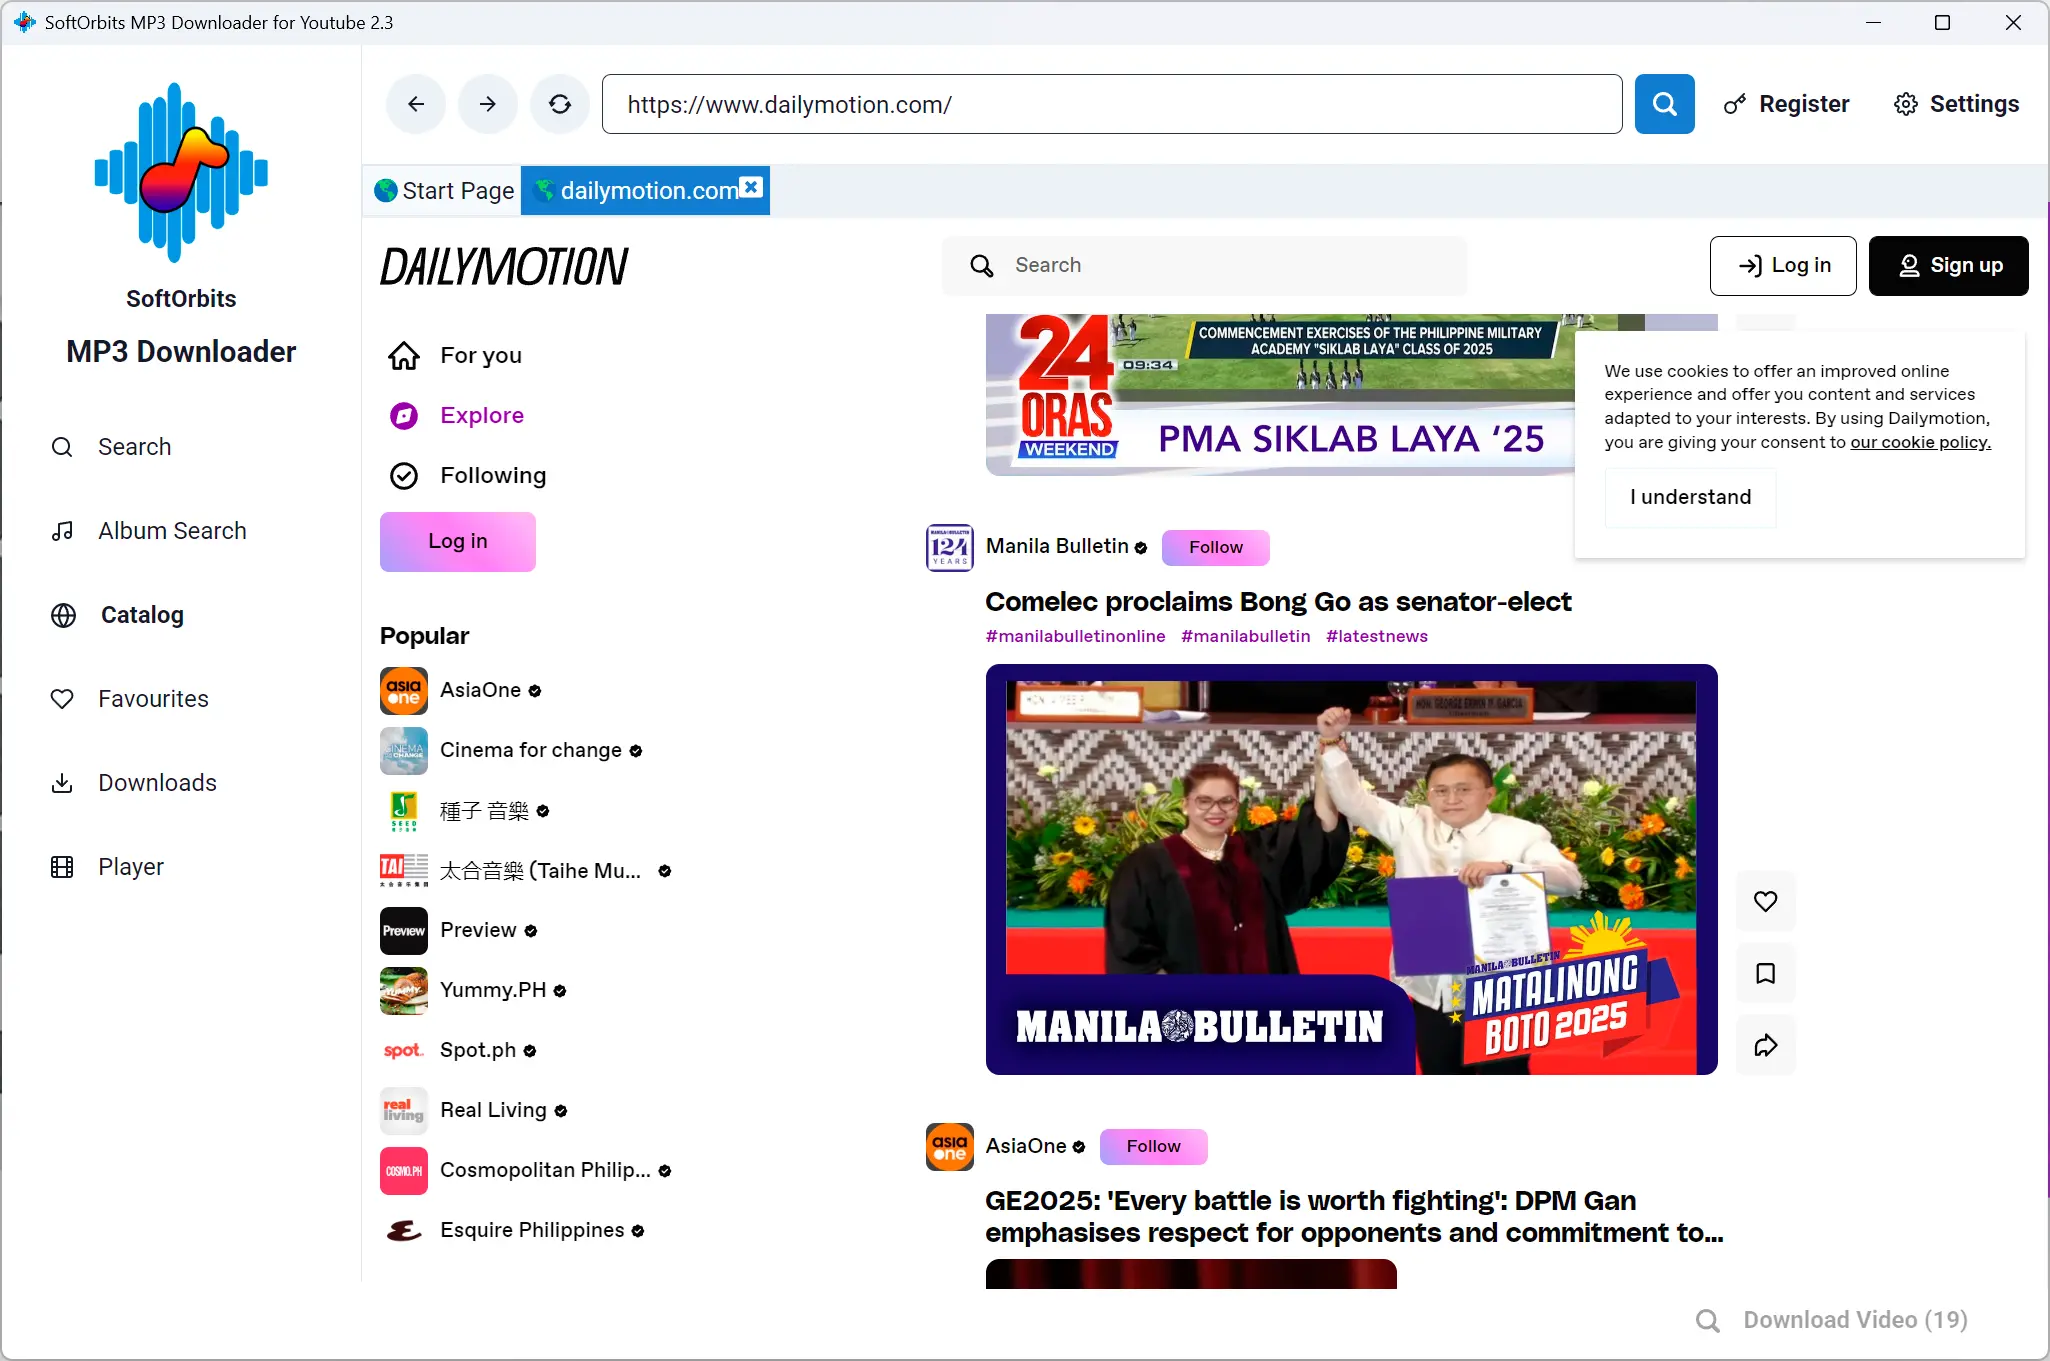2050x1361 pixels.
Task: Share the video with the arrow icon
Action: [x=1766, y=1045]
